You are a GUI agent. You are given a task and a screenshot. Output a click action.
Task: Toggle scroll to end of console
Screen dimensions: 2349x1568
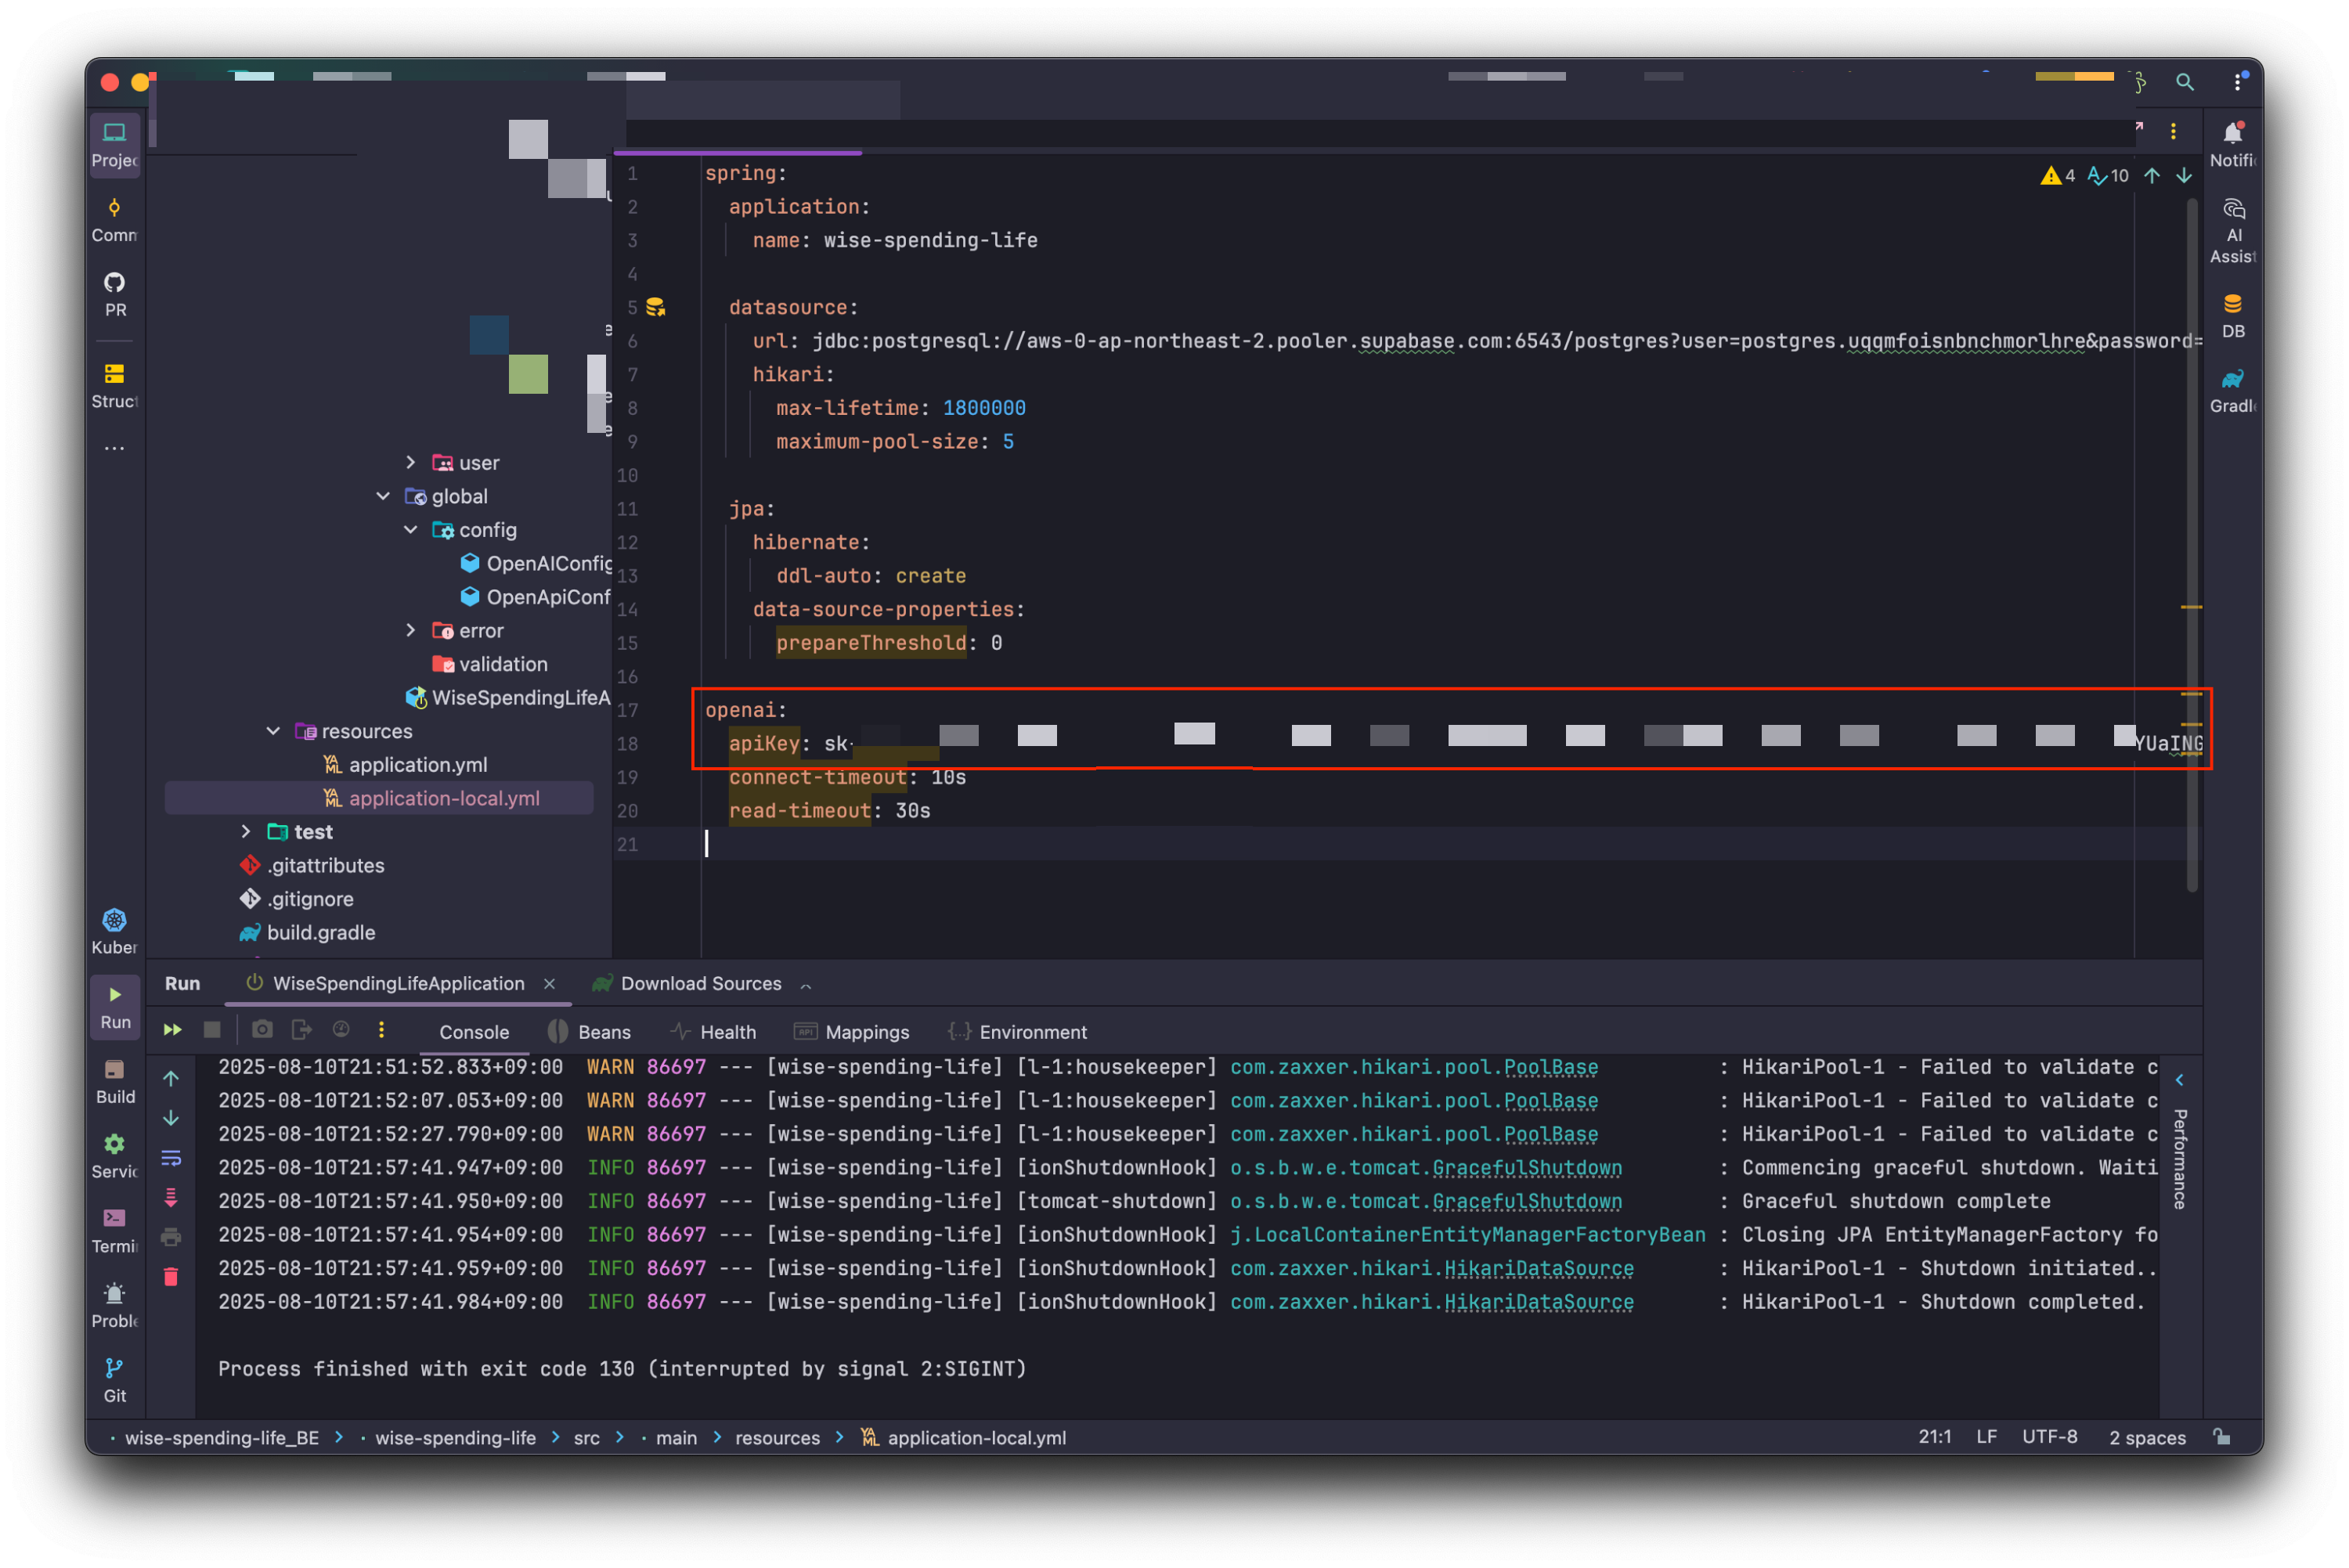tap(171, 1197)
